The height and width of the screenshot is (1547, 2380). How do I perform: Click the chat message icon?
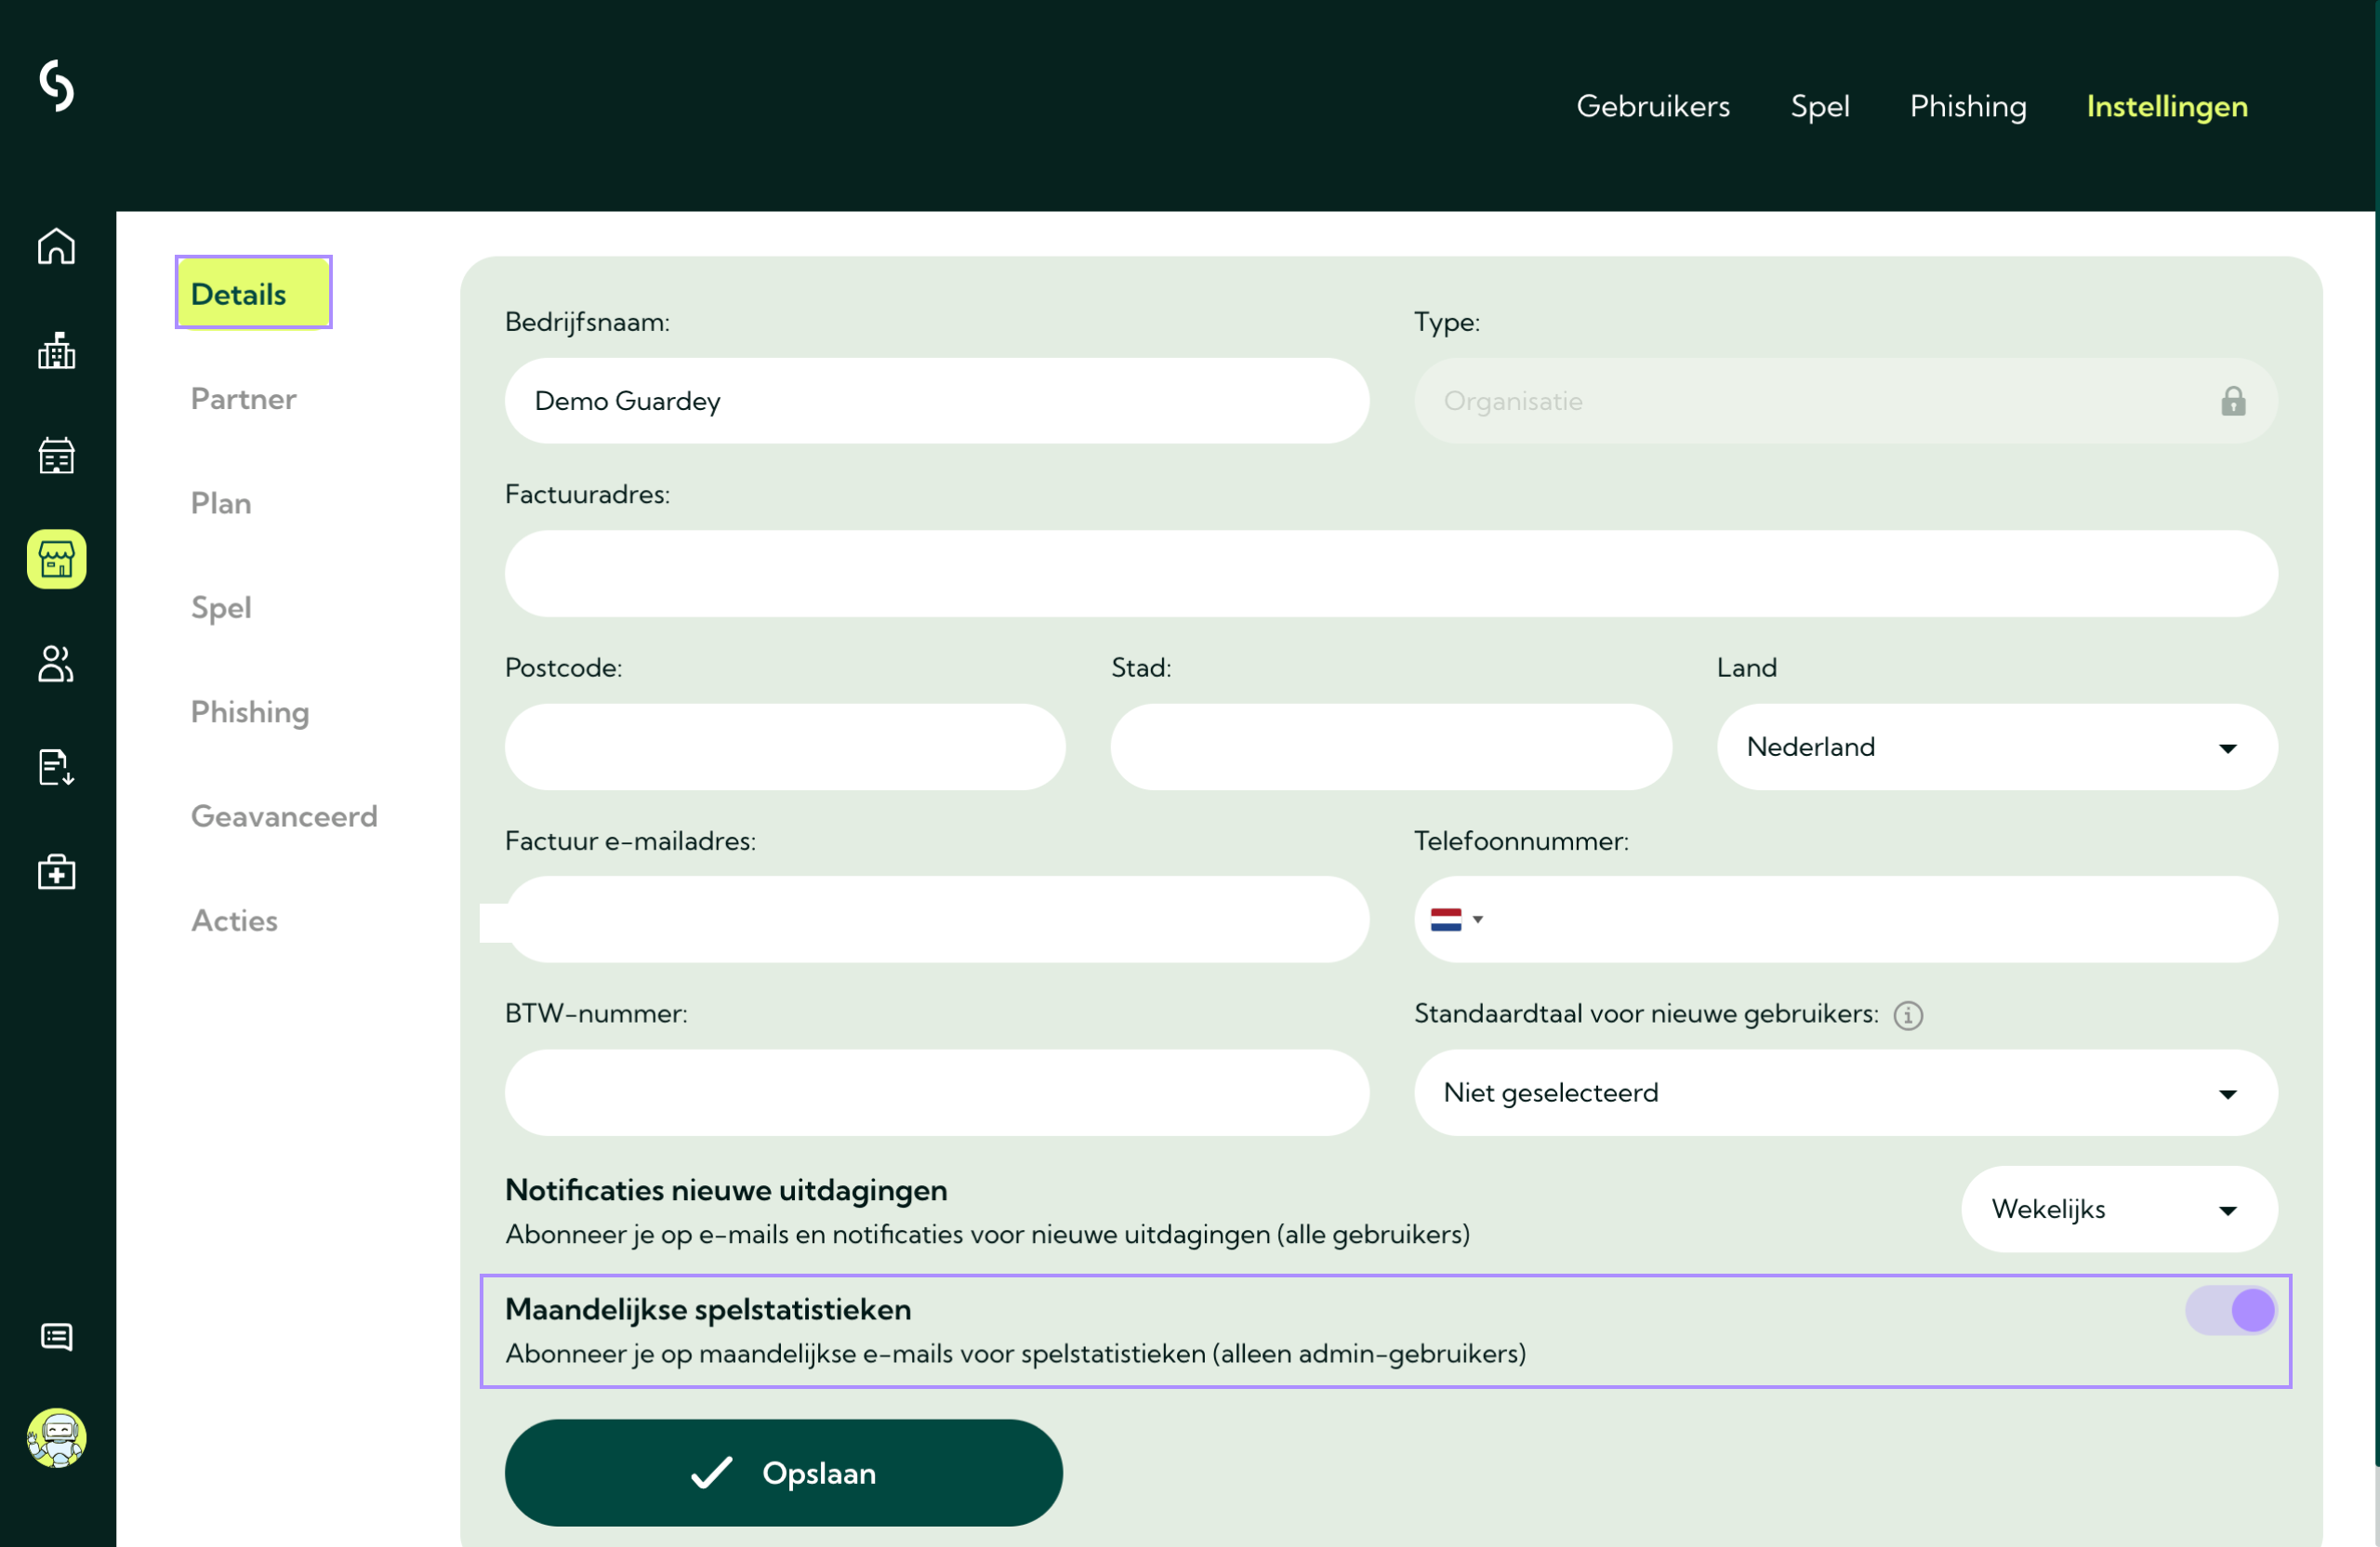click(x=56, y=1337)
